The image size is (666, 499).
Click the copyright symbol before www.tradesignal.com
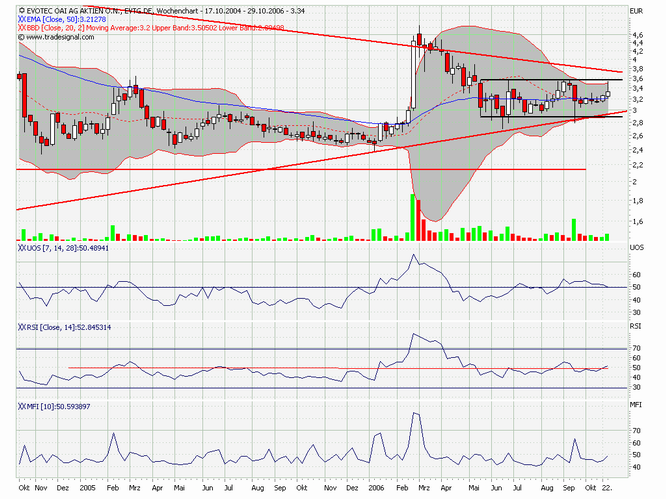(x=21, y=37)
